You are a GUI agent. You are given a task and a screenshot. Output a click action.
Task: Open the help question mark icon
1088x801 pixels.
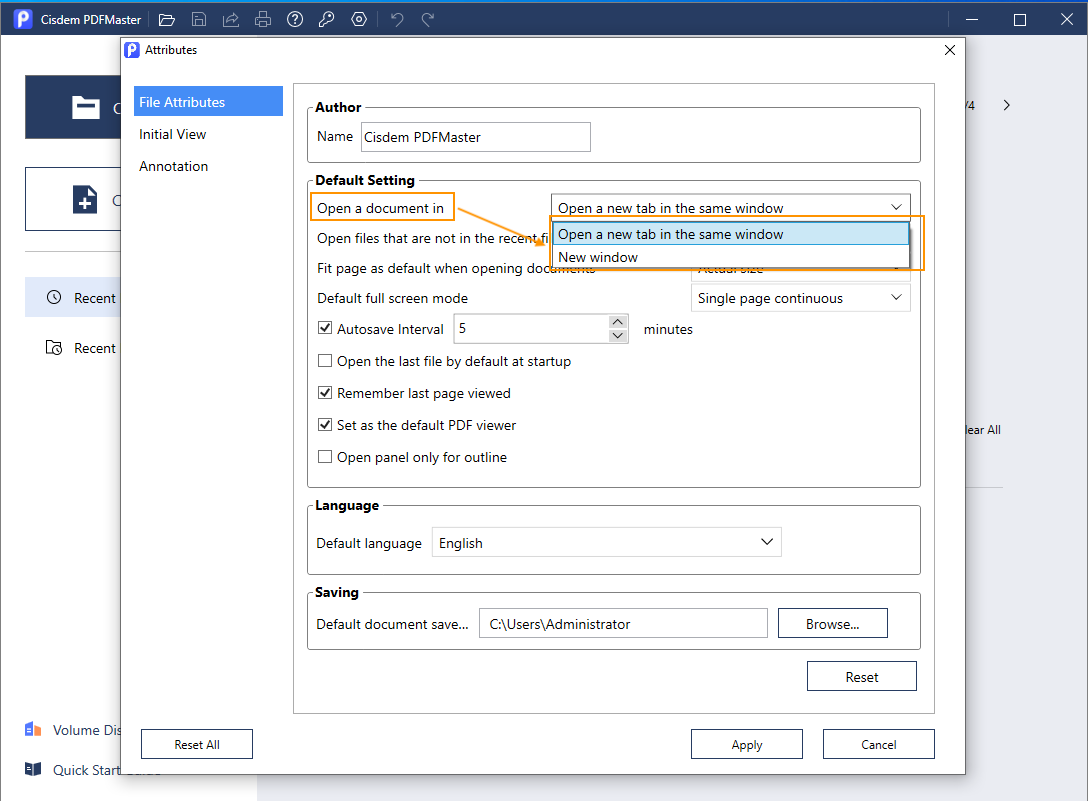pos(295,19)
